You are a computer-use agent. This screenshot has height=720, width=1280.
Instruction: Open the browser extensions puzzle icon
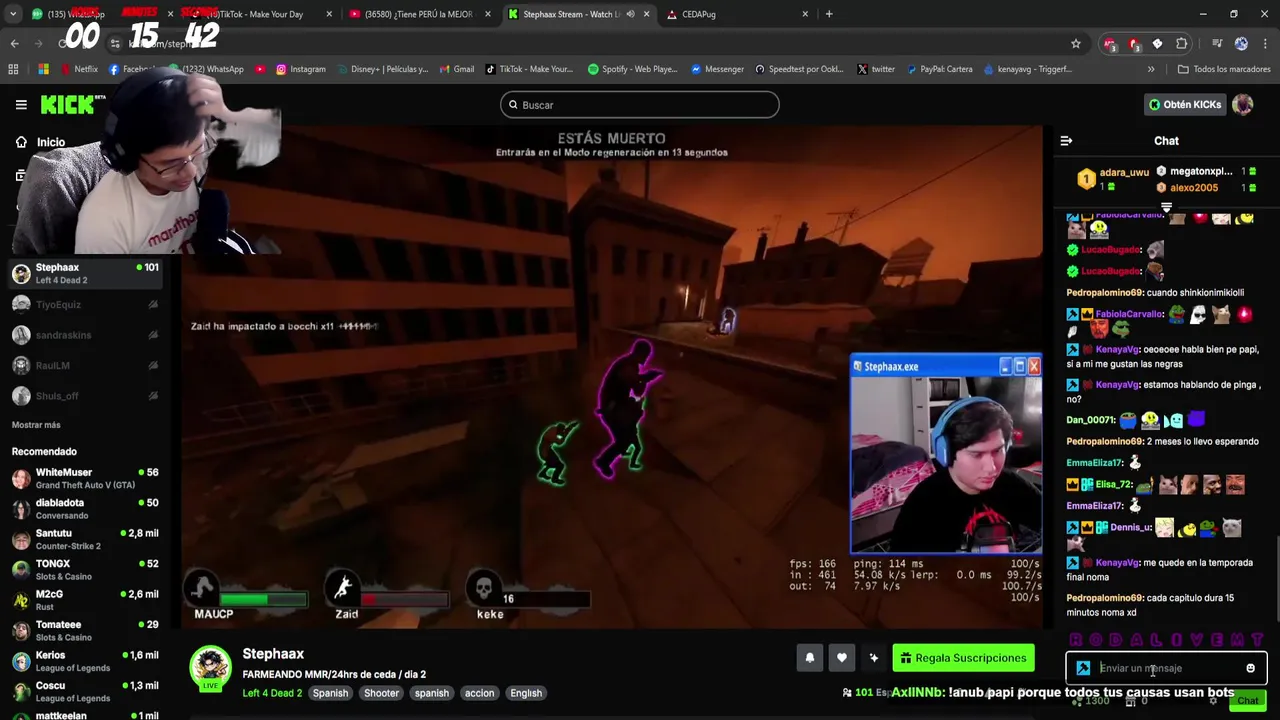click(1182, 44)
